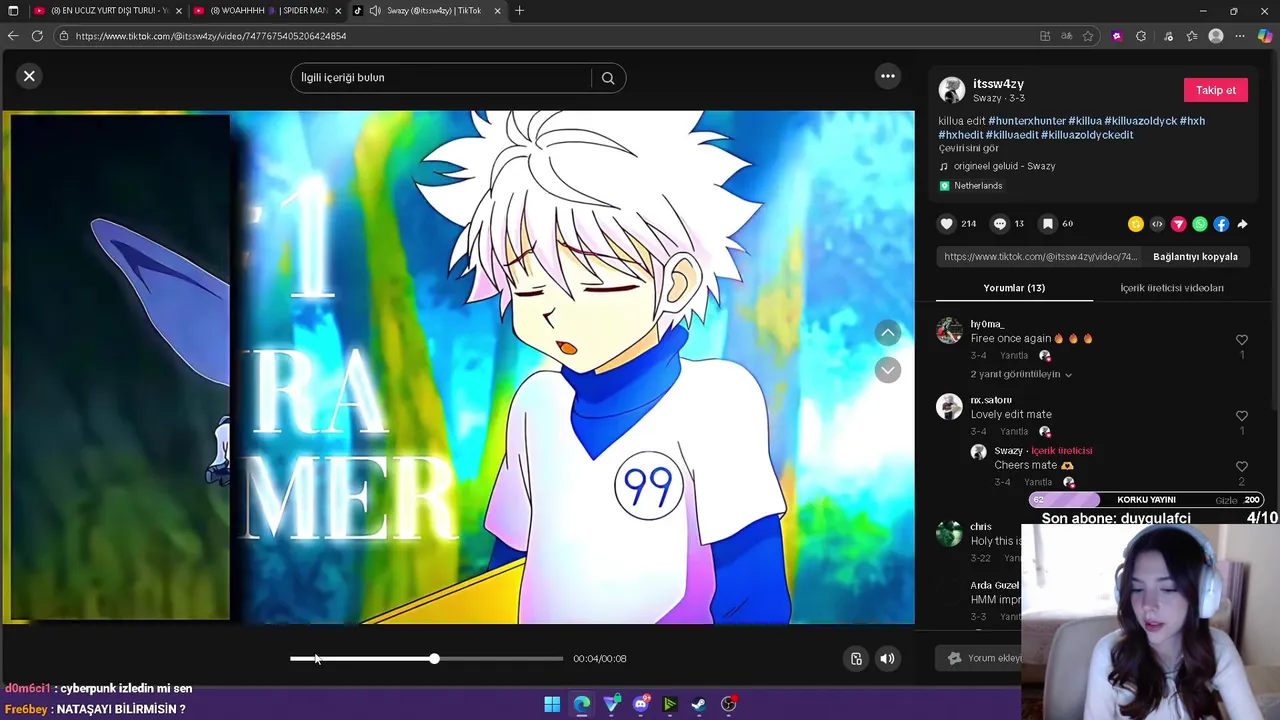Open browser favorites list icon
Image resolution: width=1280 pixels, height=720 pixels.
[x=1192, y=36]
